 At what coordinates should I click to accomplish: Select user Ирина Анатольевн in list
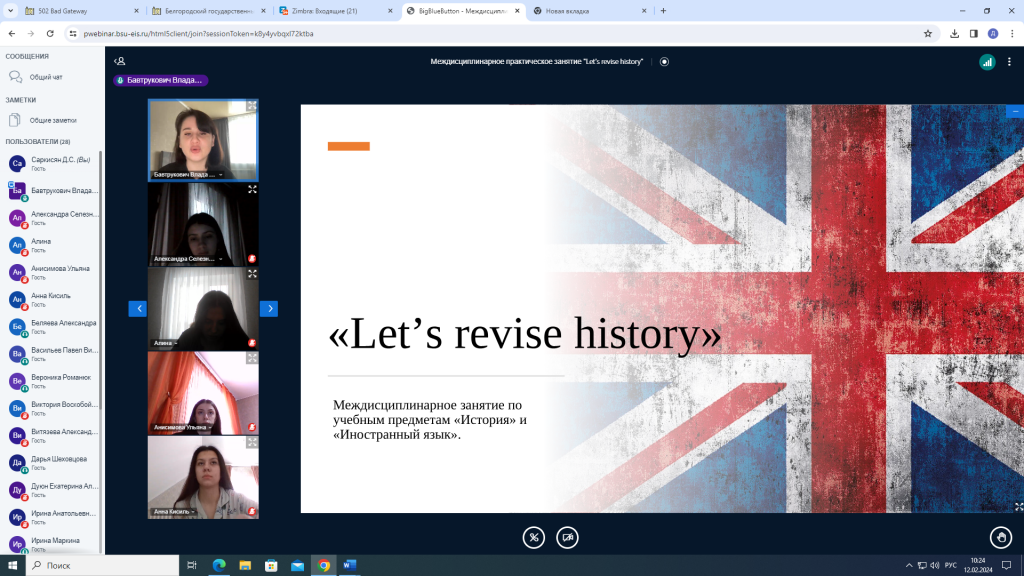pyautogui.click(x=51, y=517)
